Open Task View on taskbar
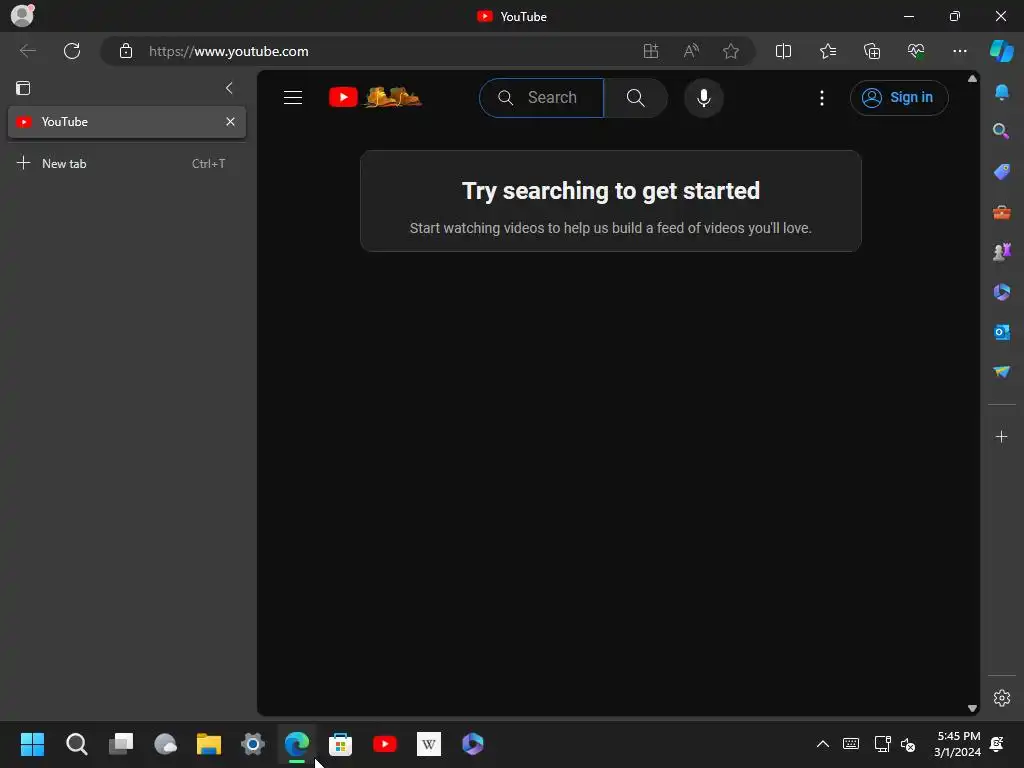Screen dimensions: 1024x768 [x=121, y=744]
